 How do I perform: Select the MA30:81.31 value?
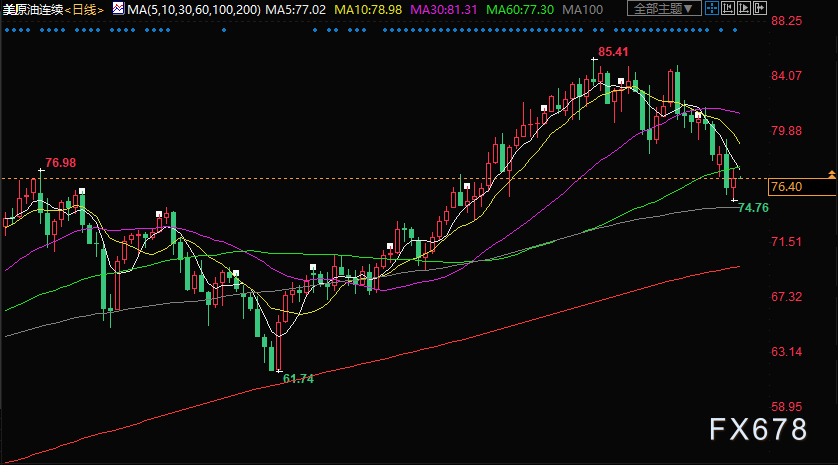coord(444,10)
